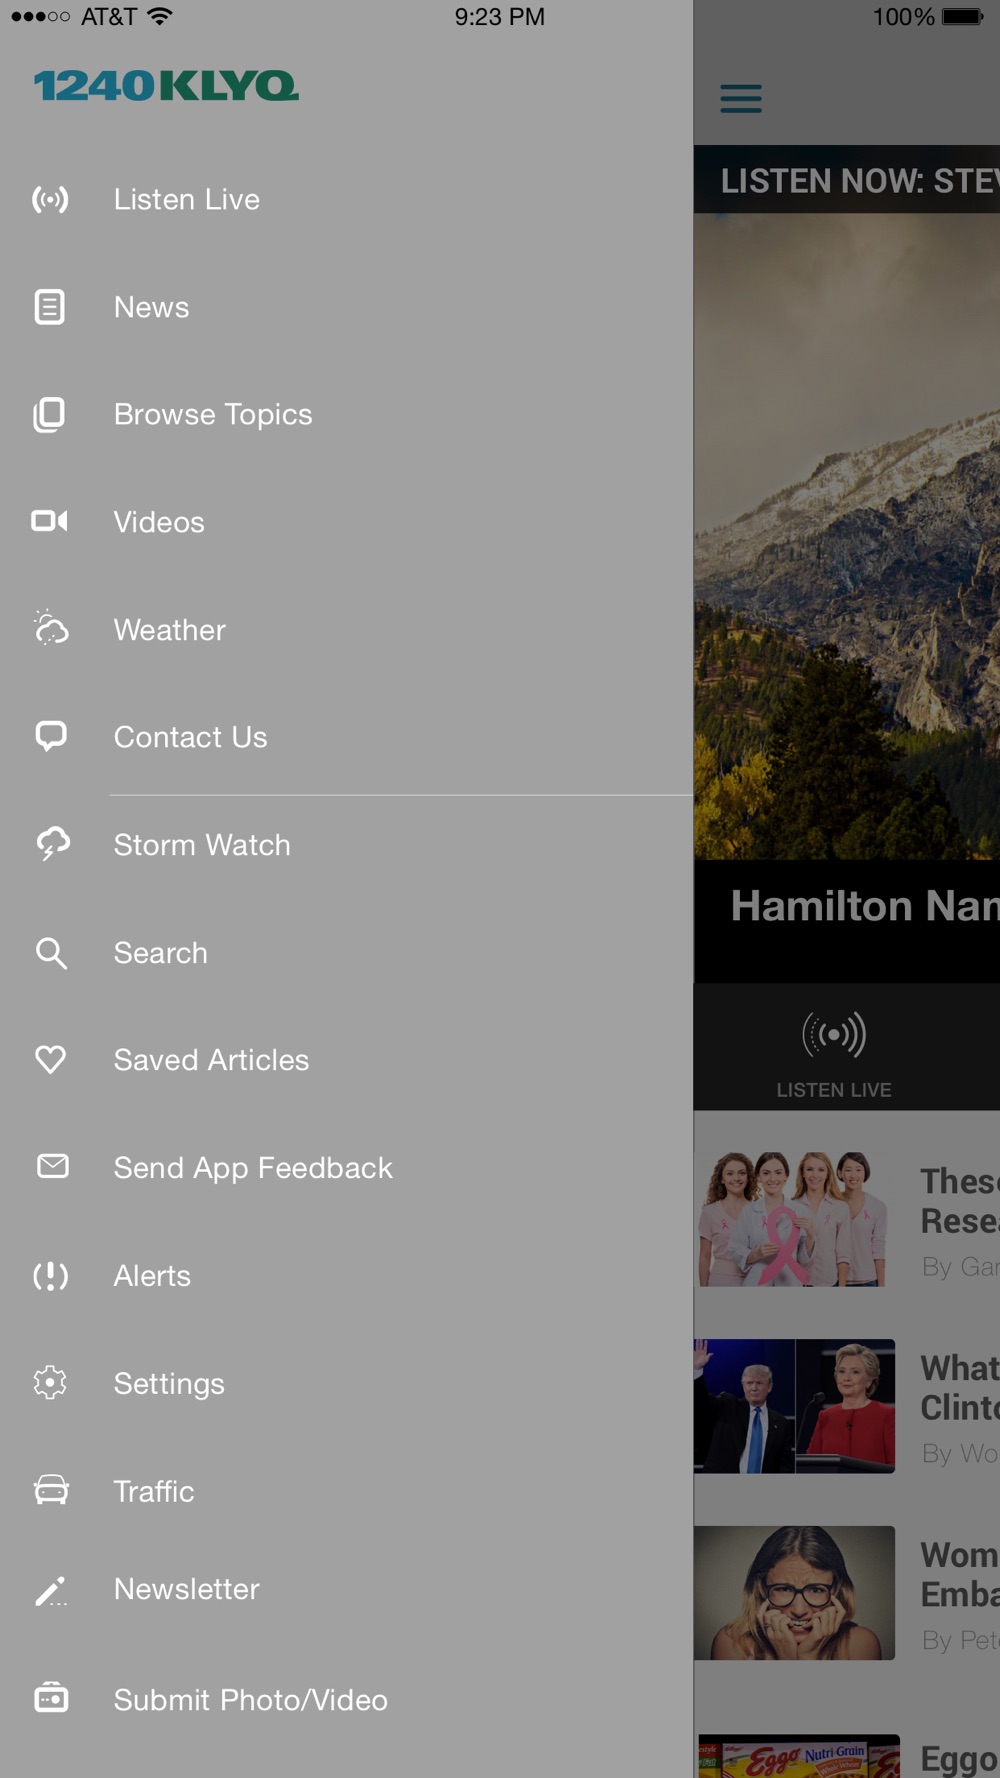The height and width of the screenshot is (1778, 1000).
Task: Tap the Videos camera icon
Action: [x=50, y=521]
